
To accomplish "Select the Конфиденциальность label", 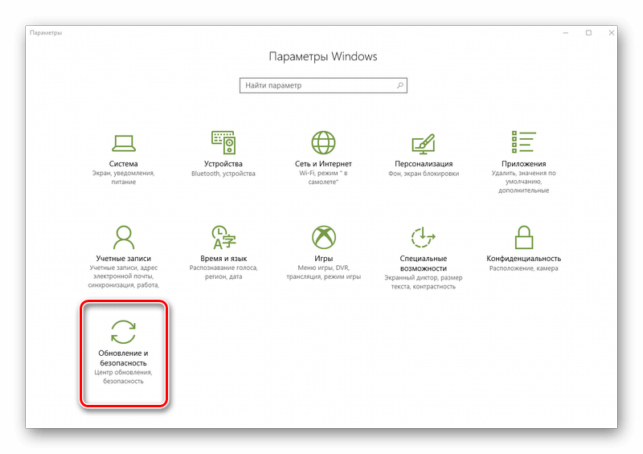I will [524, 258].
